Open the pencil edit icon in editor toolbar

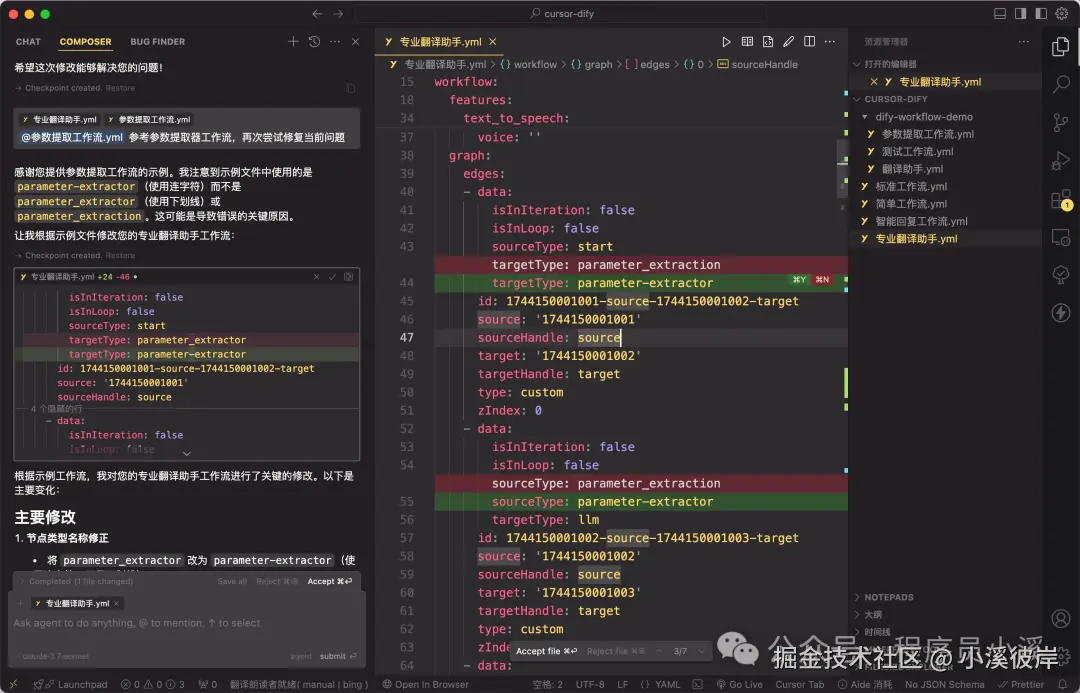[x=789, y=42]
